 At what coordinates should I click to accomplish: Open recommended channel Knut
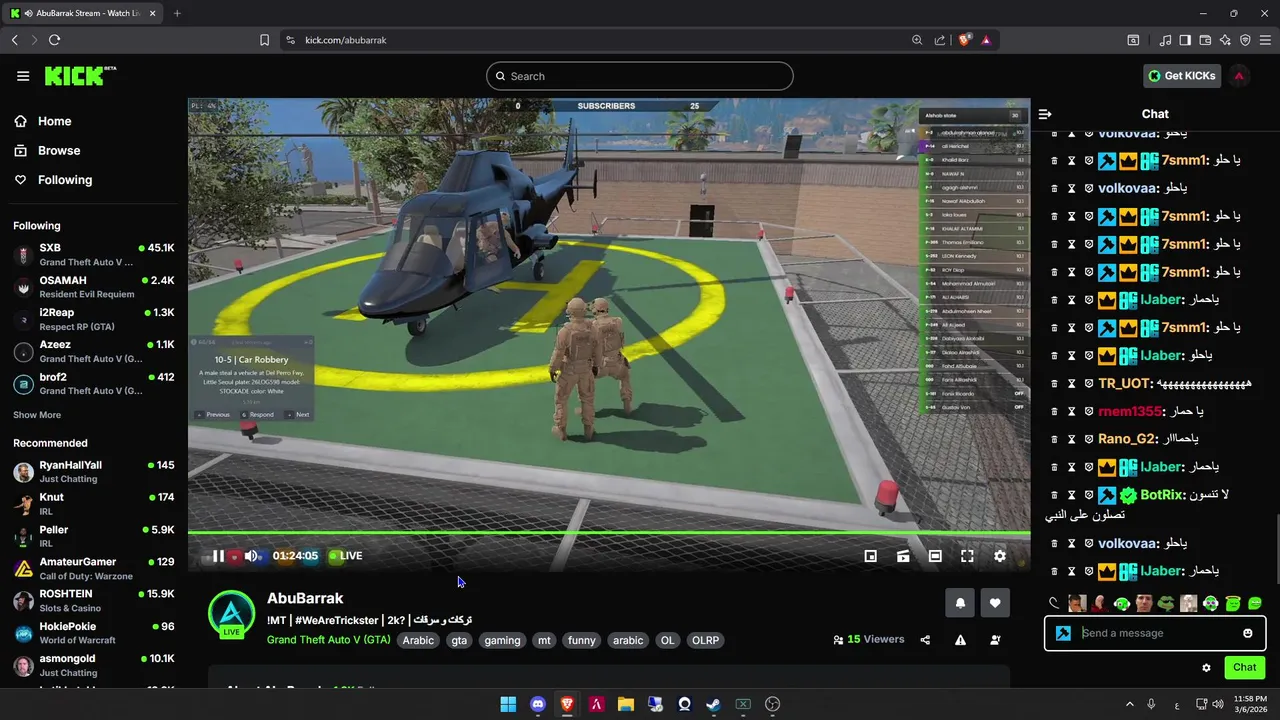(94, 504)
